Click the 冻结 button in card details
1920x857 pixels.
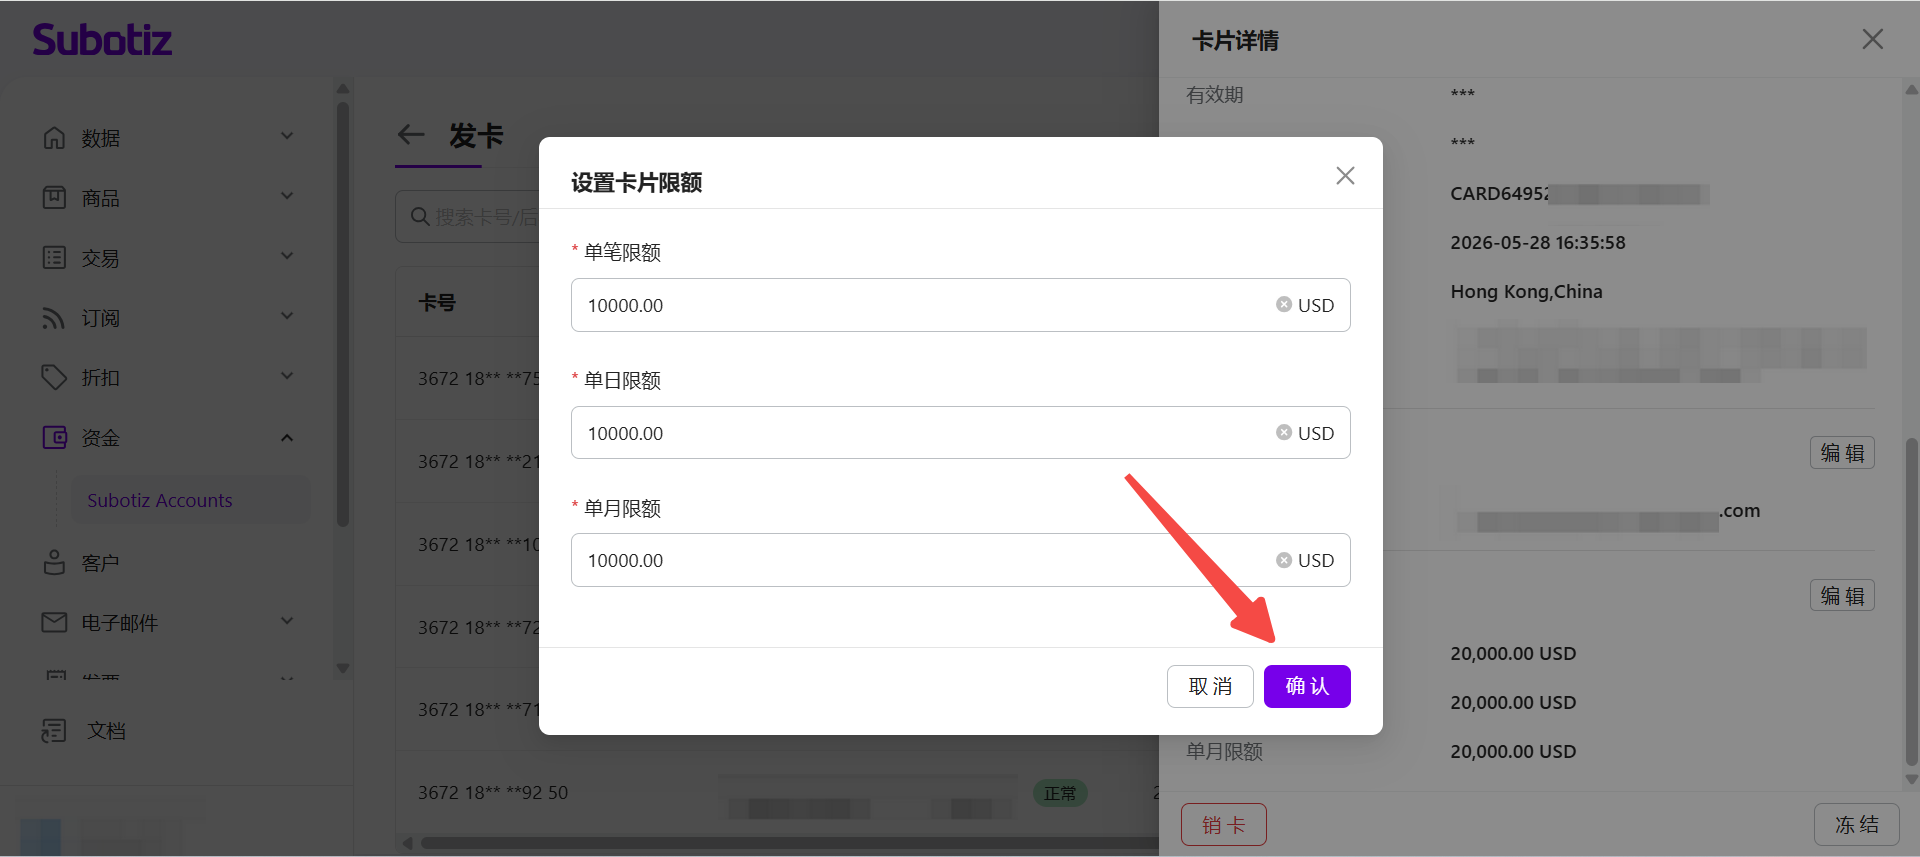coord(1857,825)
